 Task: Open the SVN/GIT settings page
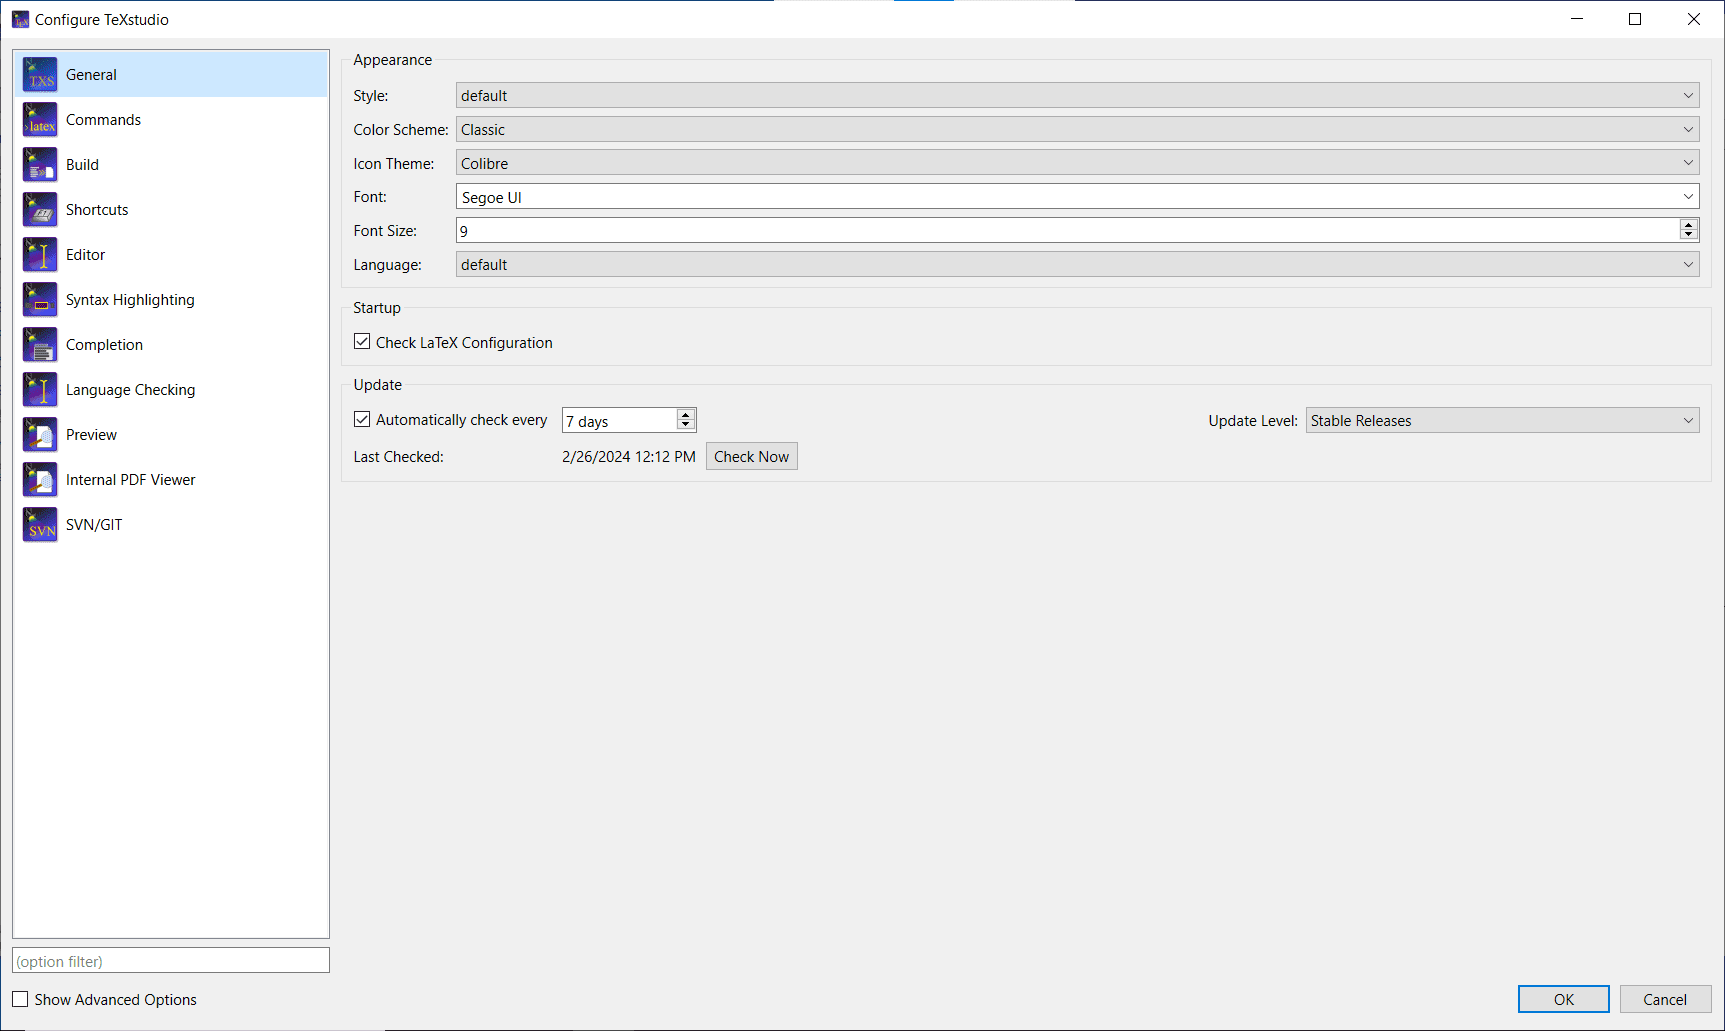[x=171, y=525]
